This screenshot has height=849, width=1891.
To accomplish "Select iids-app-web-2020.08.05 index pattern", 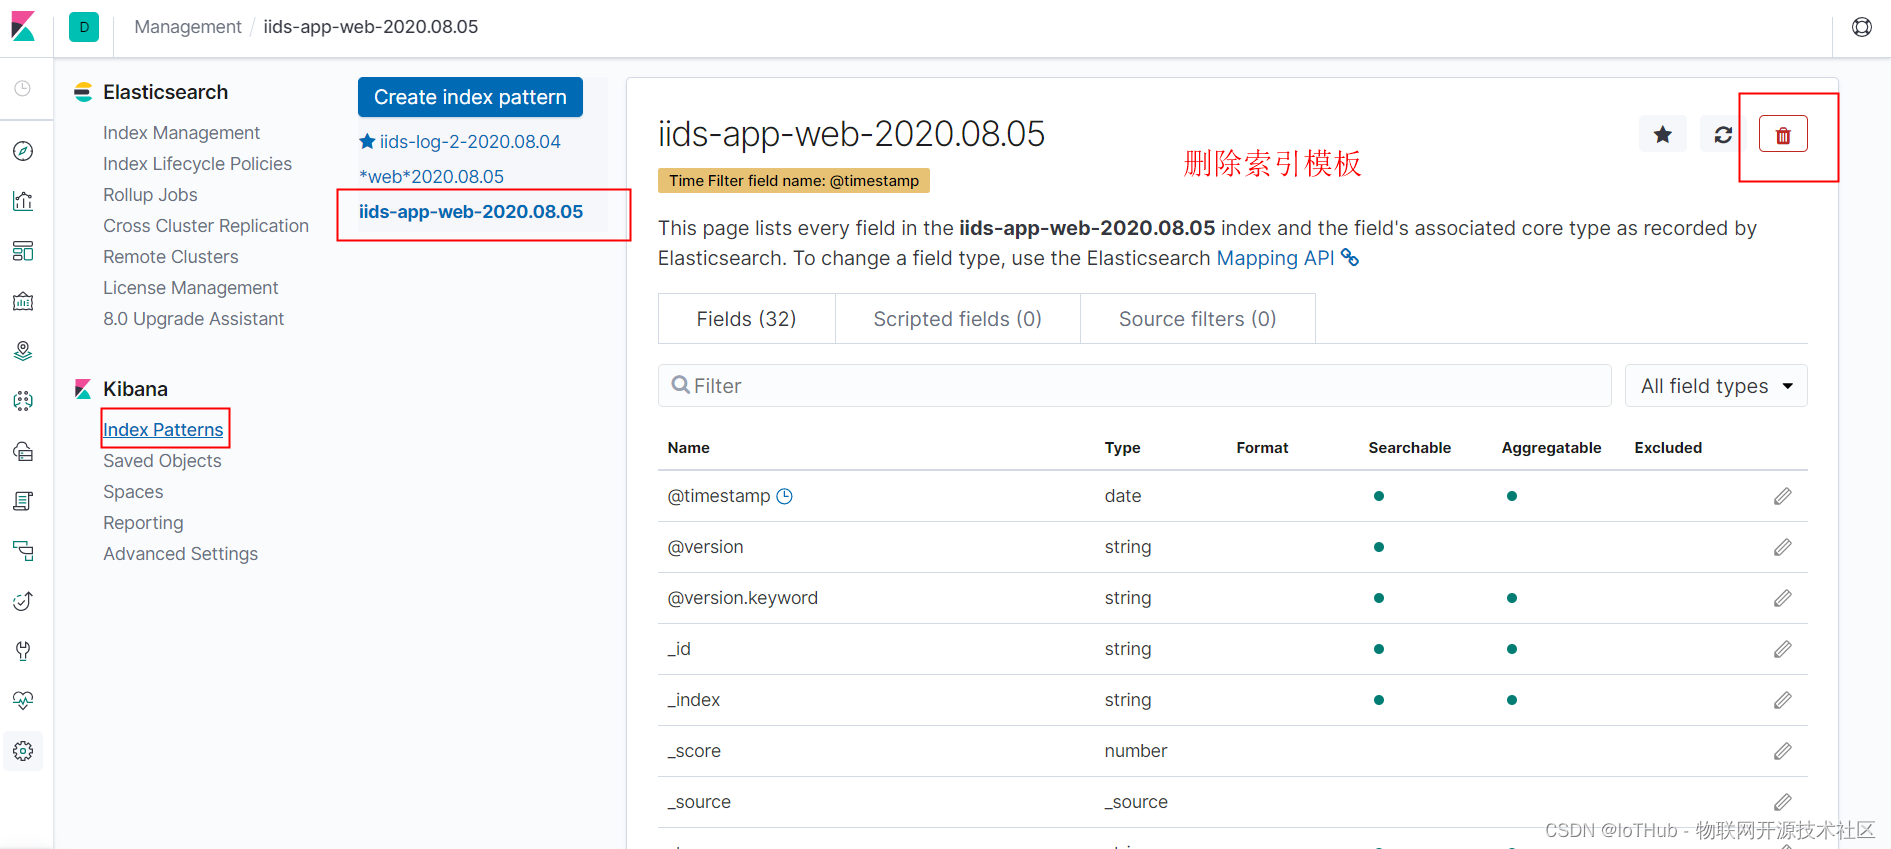I will click(471, 212).
